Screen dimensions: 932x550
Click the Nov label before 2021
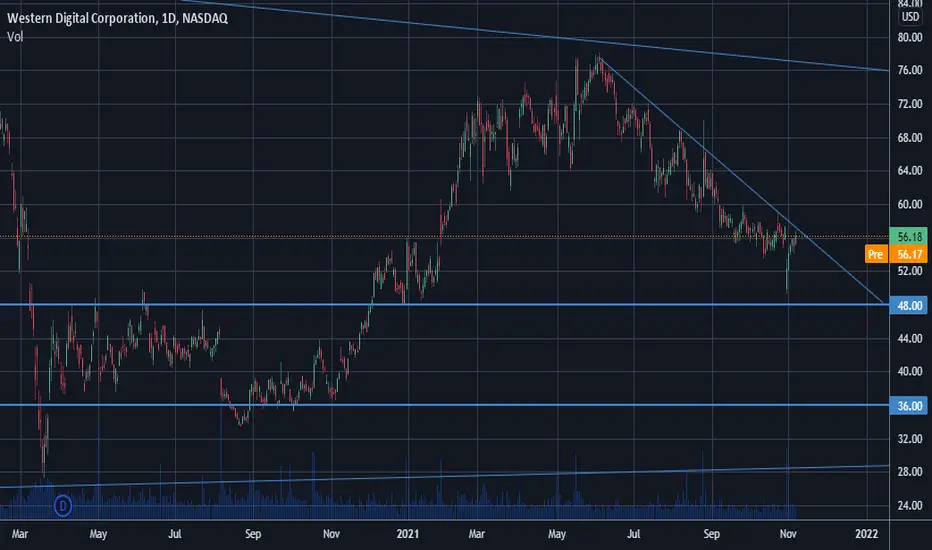coord(331,534)
